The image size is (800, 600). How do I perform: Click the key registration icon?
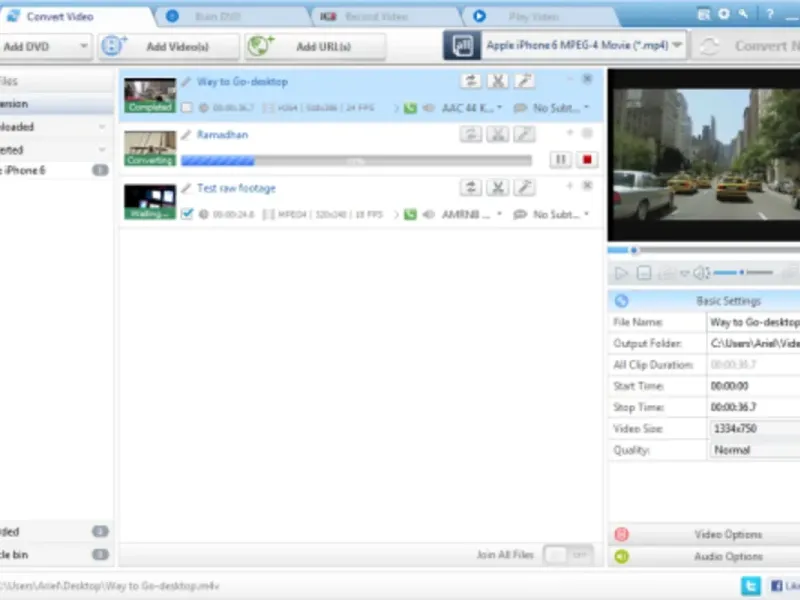point(743,14)
